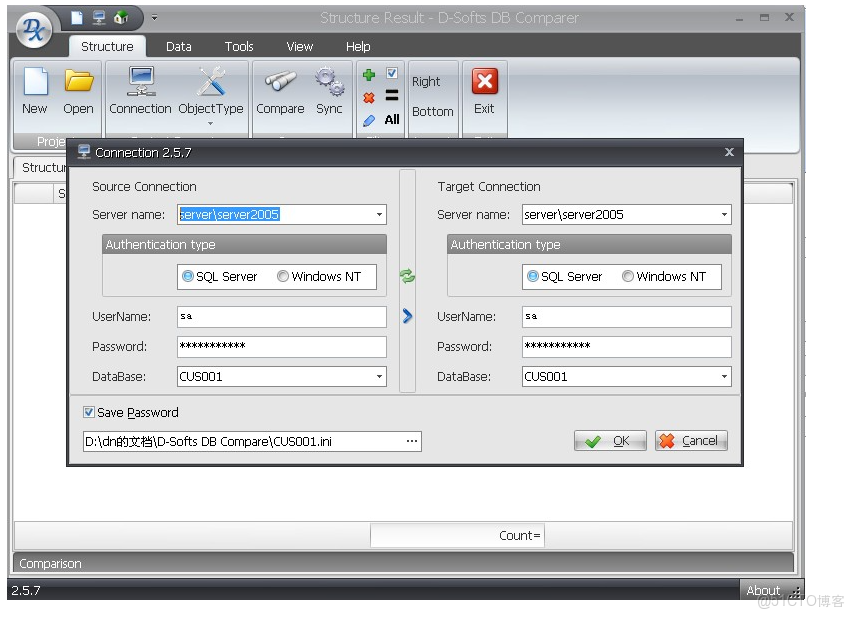855x618 pixels.
Task: Click the Bottom layout button
Action: (431, 111)
